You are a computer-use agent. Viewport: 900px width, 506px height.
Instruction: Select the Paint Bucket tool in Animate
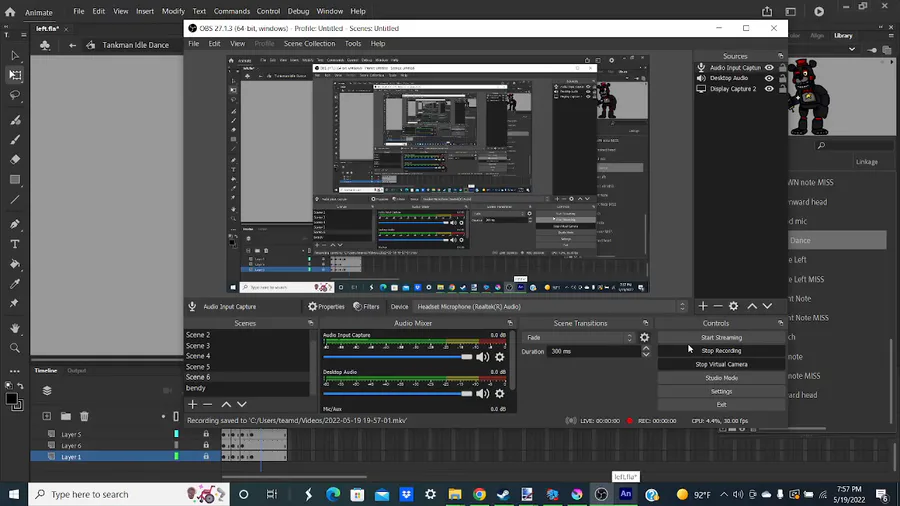(15, 264)
